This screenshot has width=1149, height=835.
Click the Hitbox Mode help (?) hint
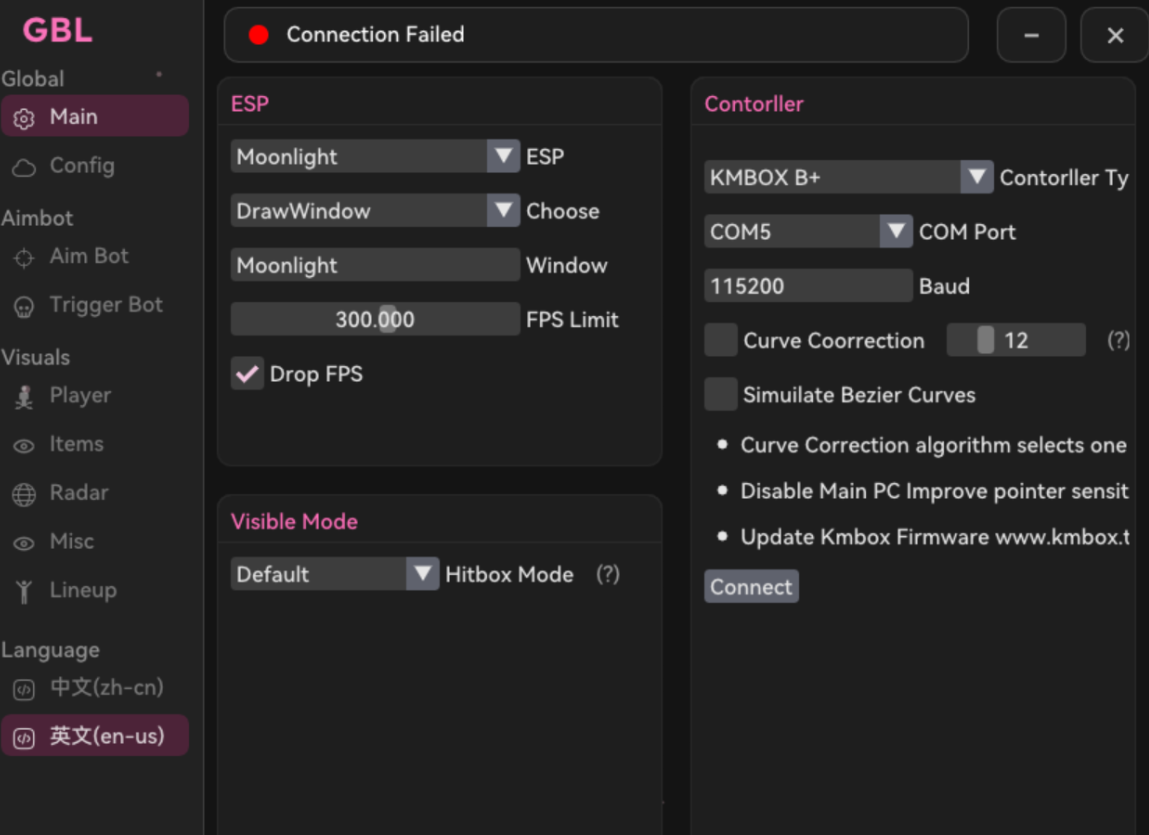tap(607, 574)
